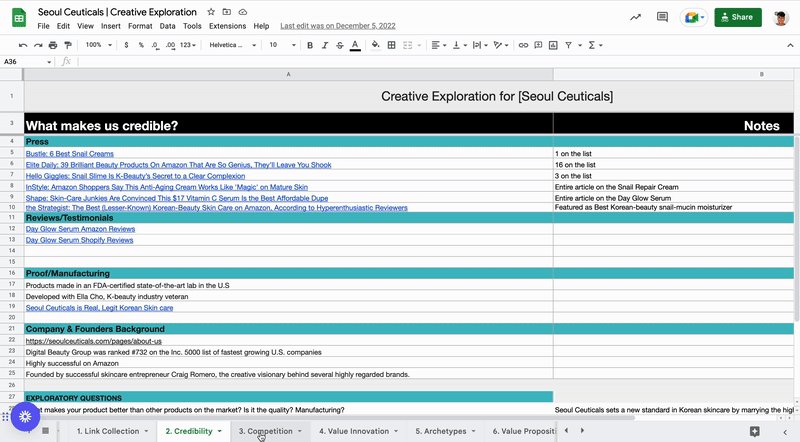Open the Data menu
Screen dimensions: 800x442
pos(167,26)
